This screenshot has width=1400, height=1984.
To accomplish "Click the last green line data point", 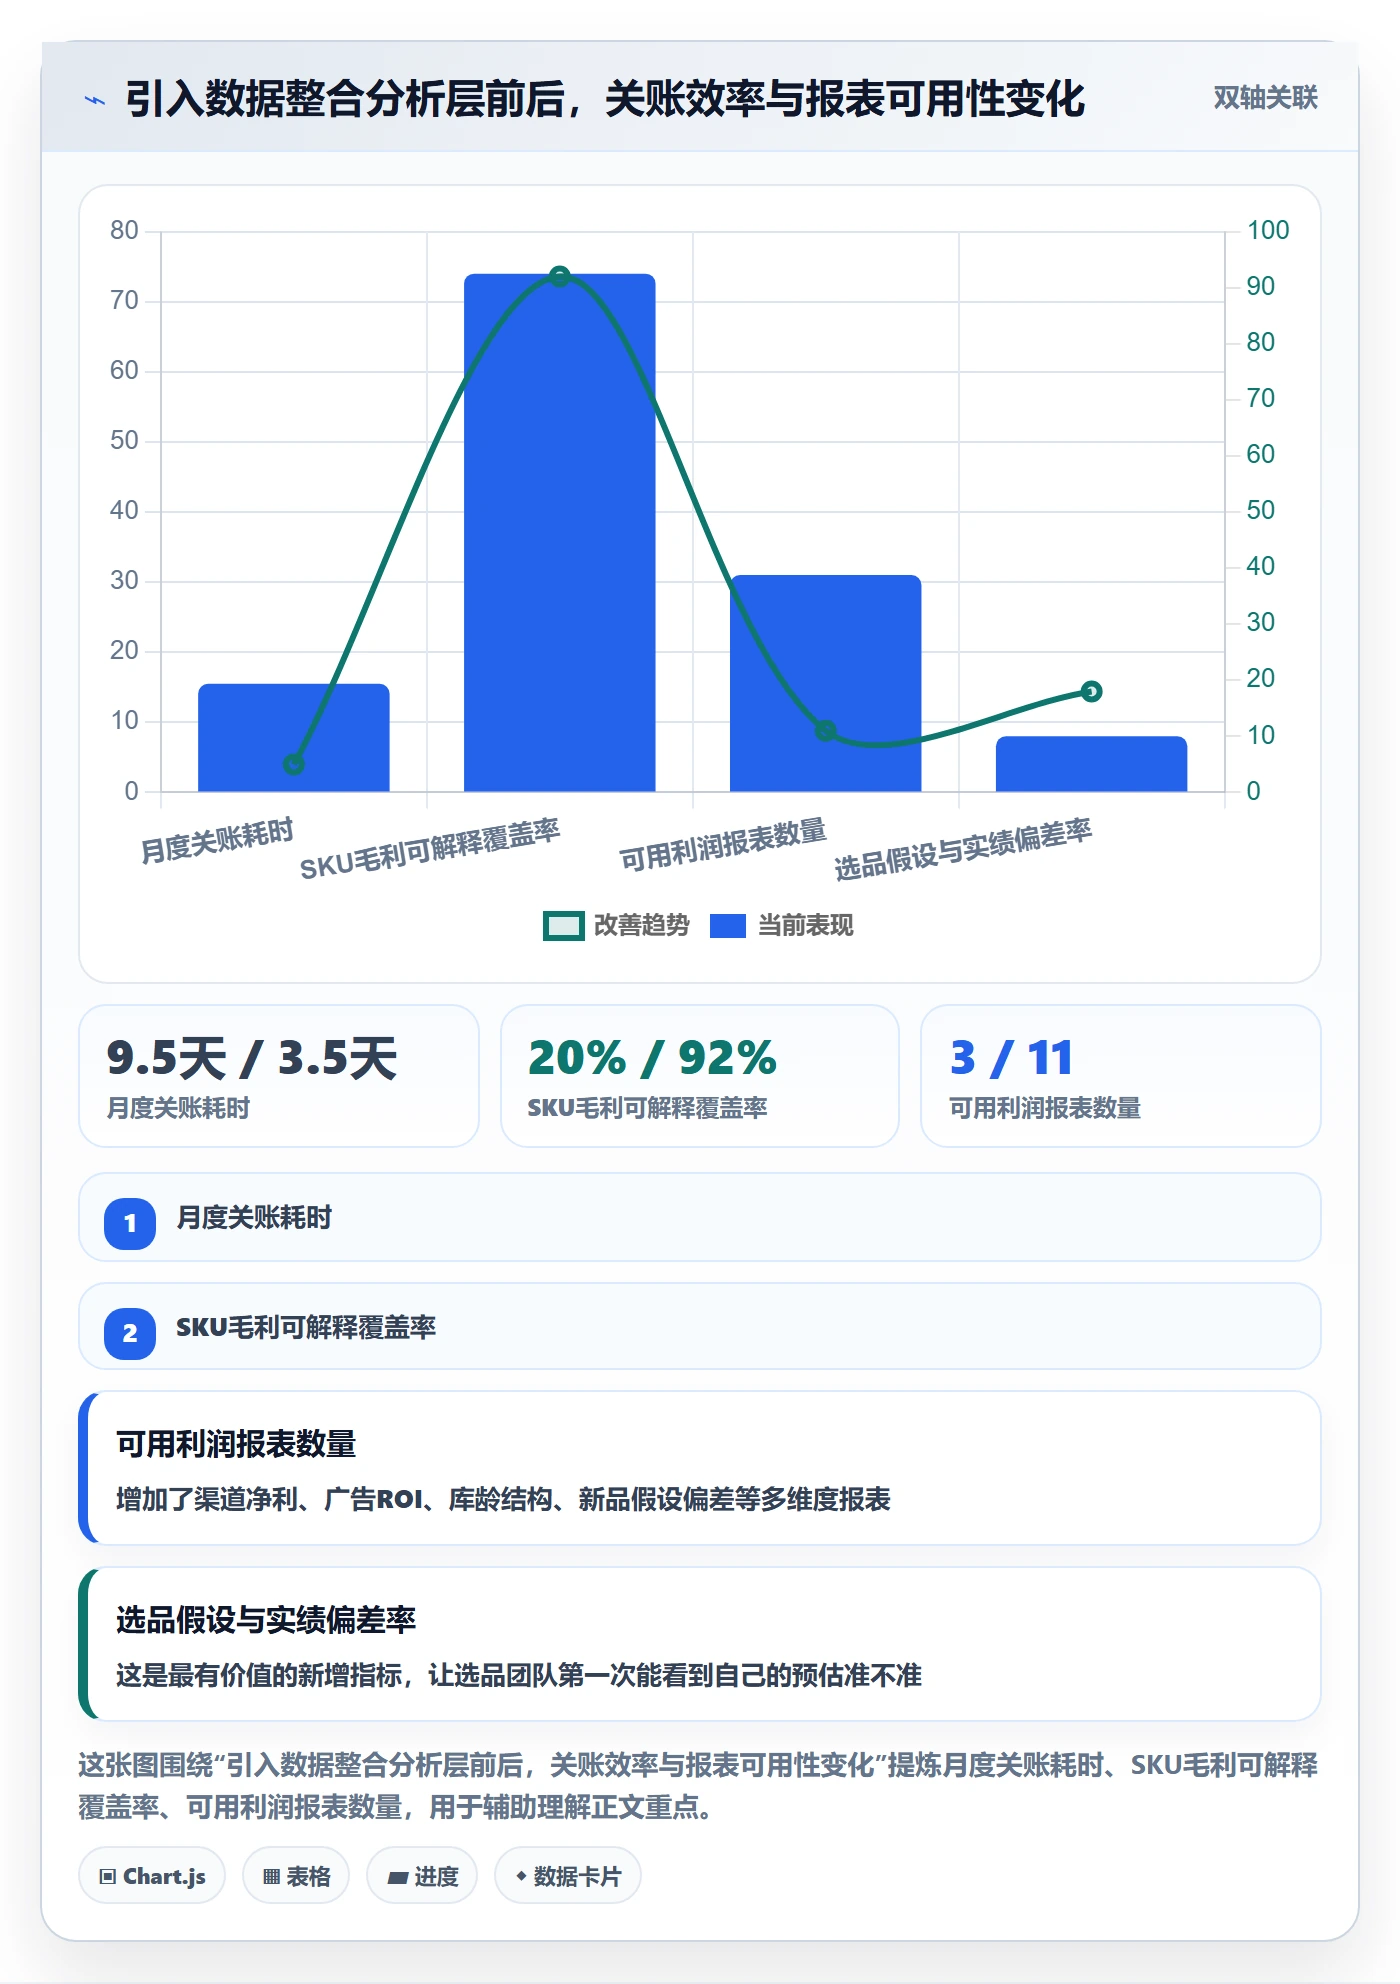I will pos(1092,691).
